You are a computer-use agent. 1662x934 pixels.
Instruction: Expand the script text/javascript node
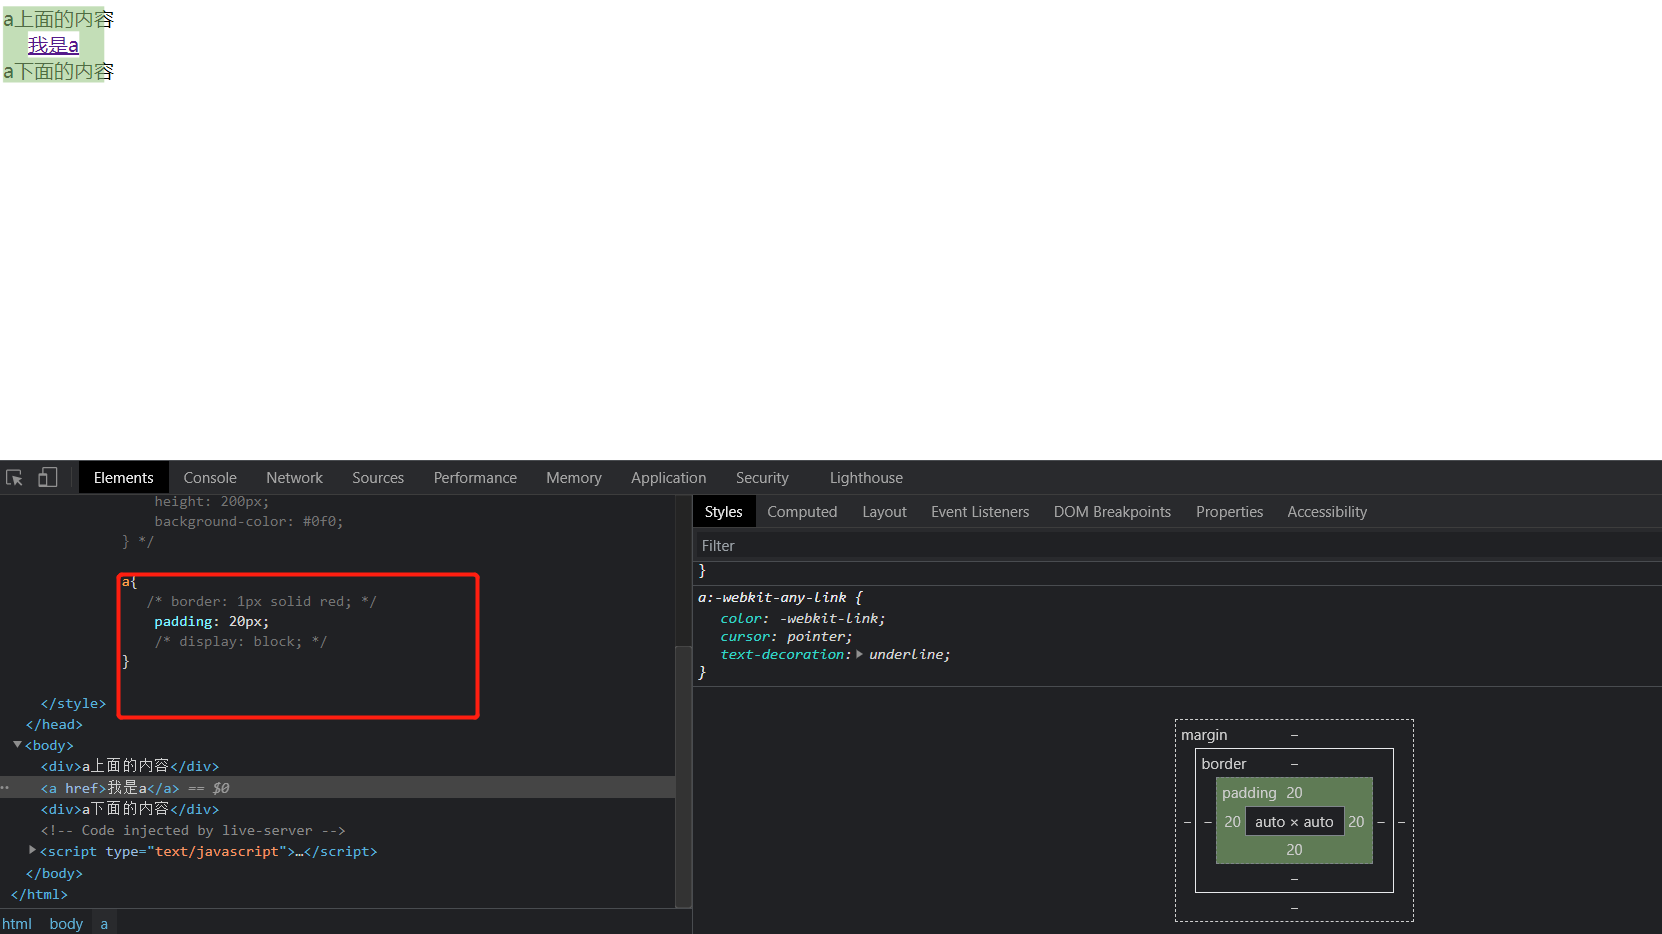(32, 850)
